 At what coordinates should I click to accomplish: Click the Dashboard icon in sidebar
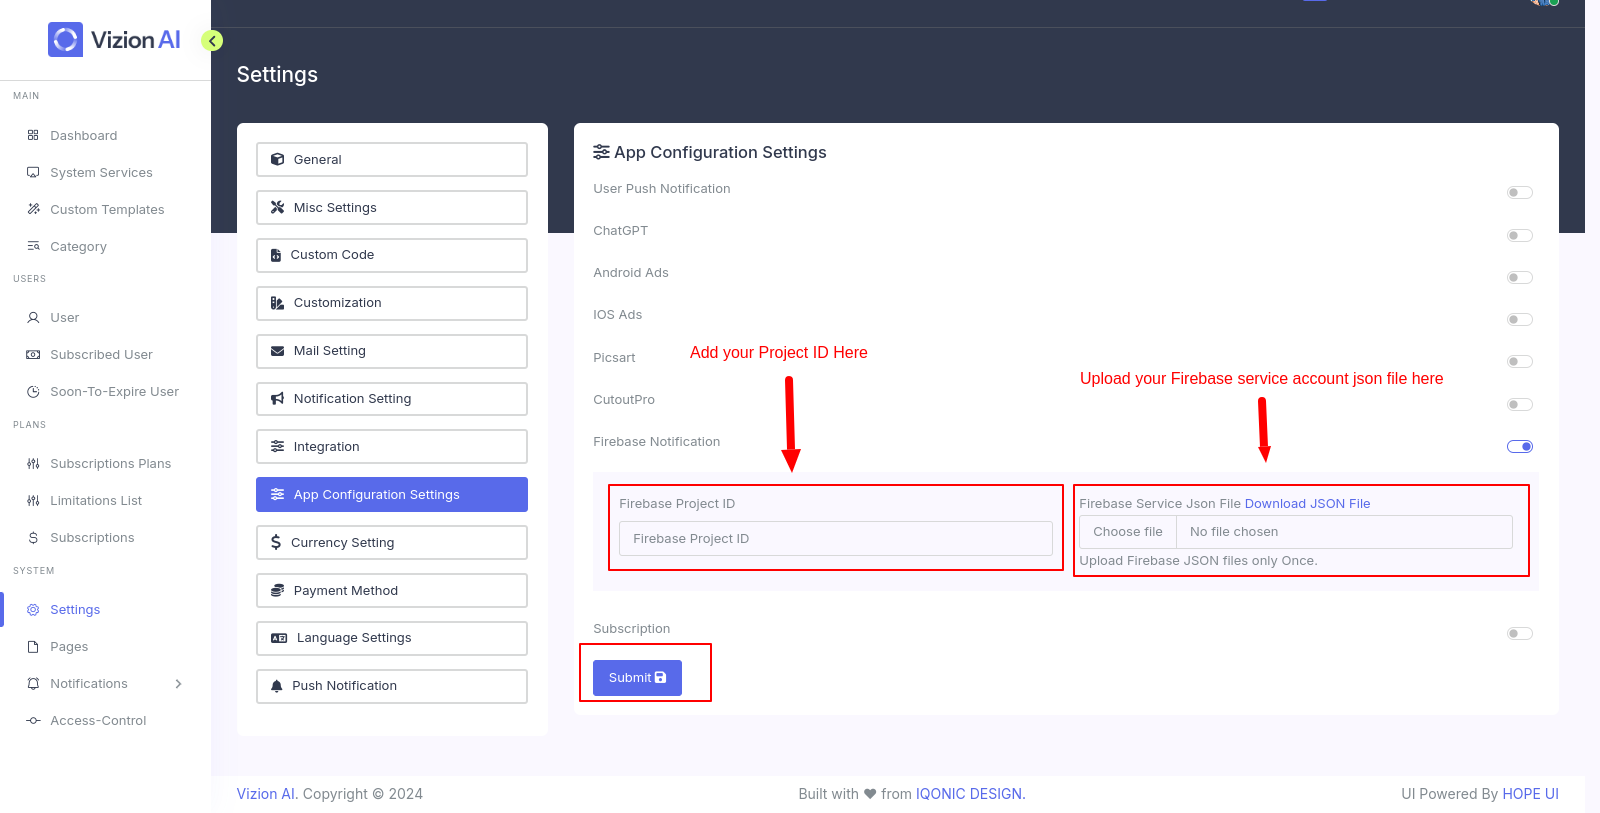33,135
